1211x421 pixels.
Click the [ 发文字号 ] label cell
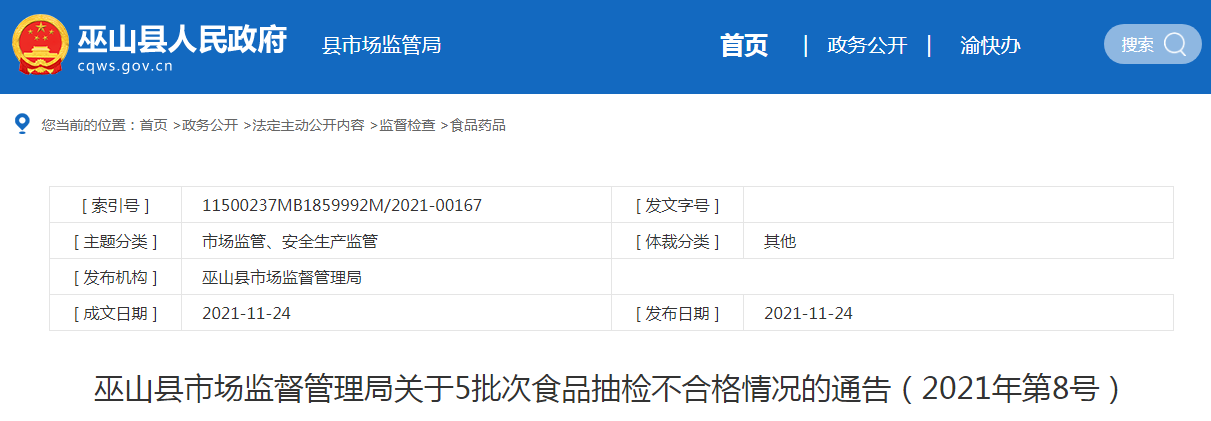click(677, 205)
